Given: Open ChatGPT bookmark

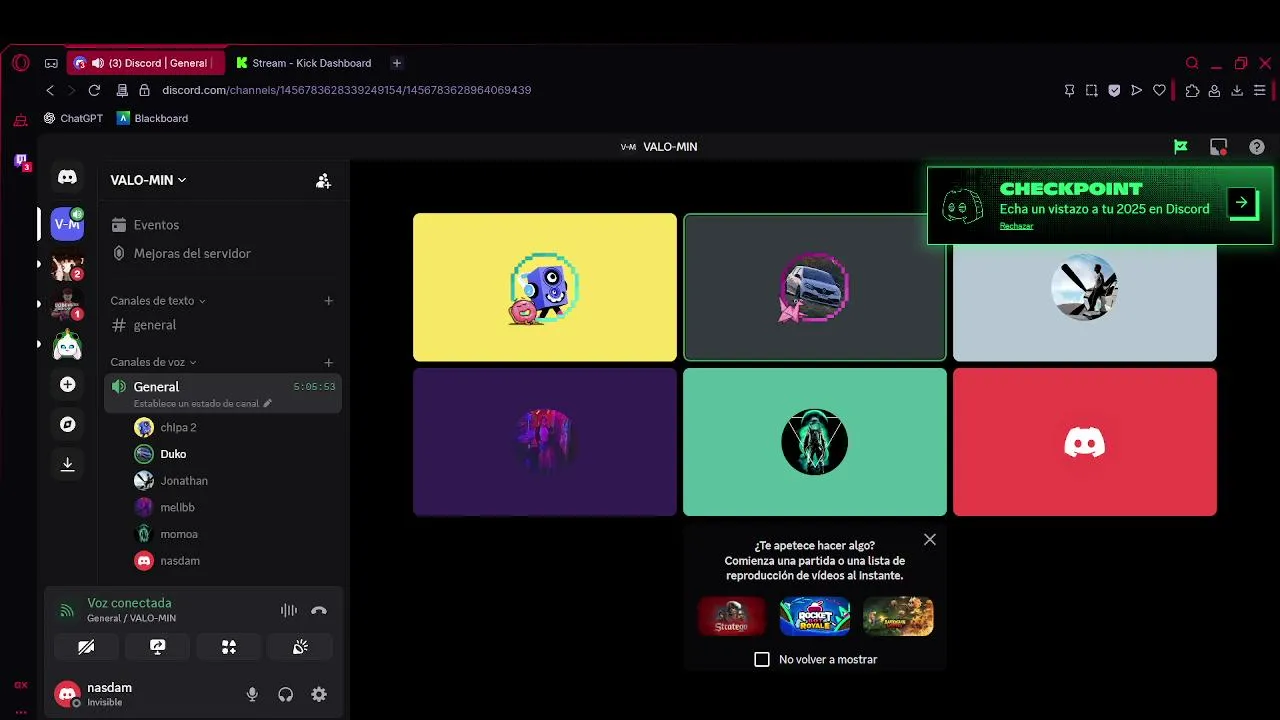Looking at the screenshot, I should click(x=73, y=118).
